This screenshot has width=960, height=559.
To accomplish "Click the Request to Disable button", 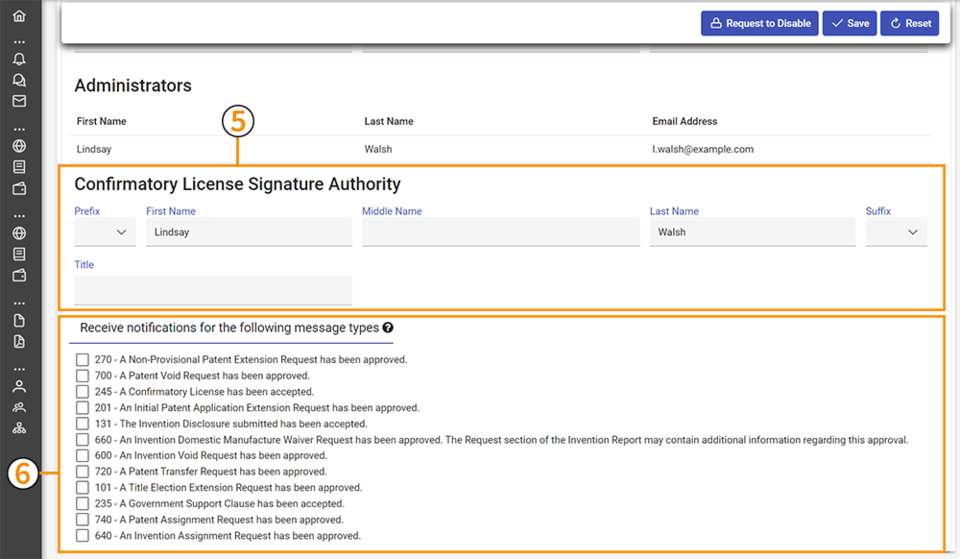I will pos(759,23).
